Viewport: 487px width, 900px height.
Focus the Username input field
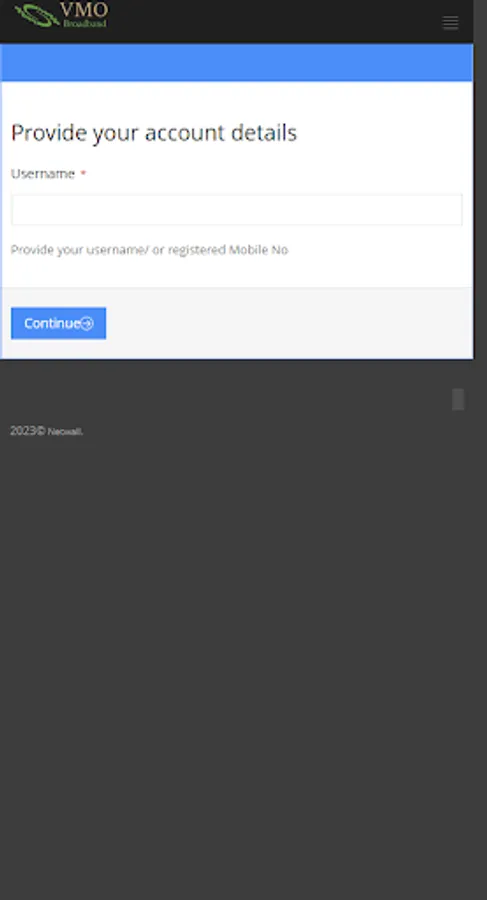(237, 210)
